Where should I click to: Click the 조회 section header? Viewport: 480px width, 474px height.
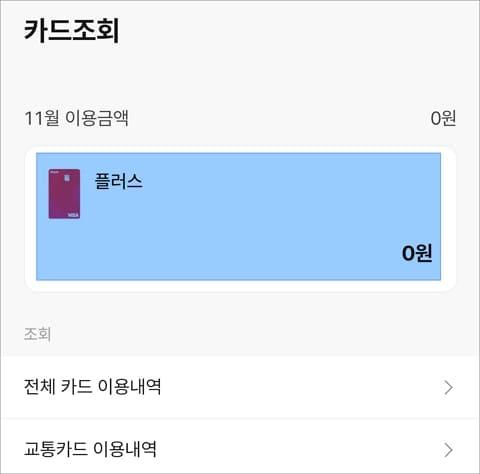[x=37, y=334]
